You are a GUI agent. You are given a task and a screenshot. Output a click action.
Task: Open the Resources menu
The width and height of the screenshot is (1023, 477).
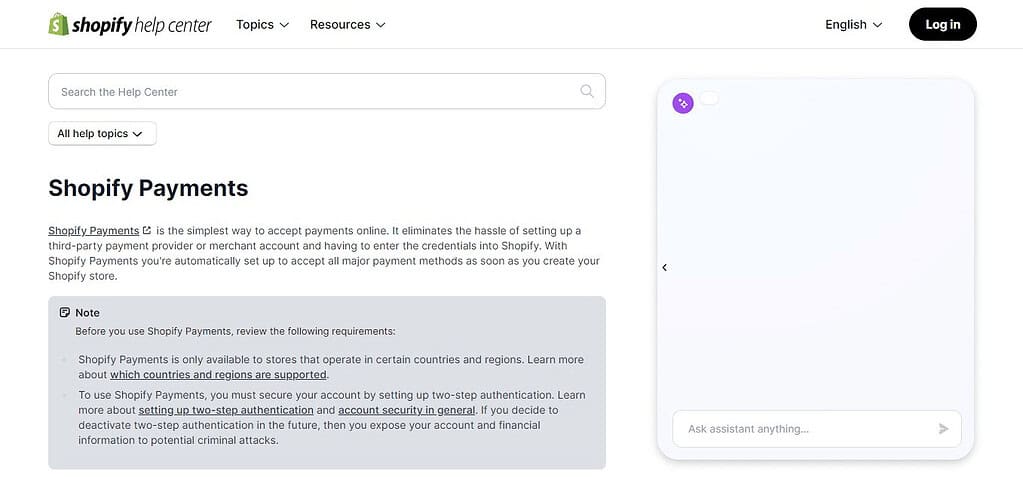348,25
